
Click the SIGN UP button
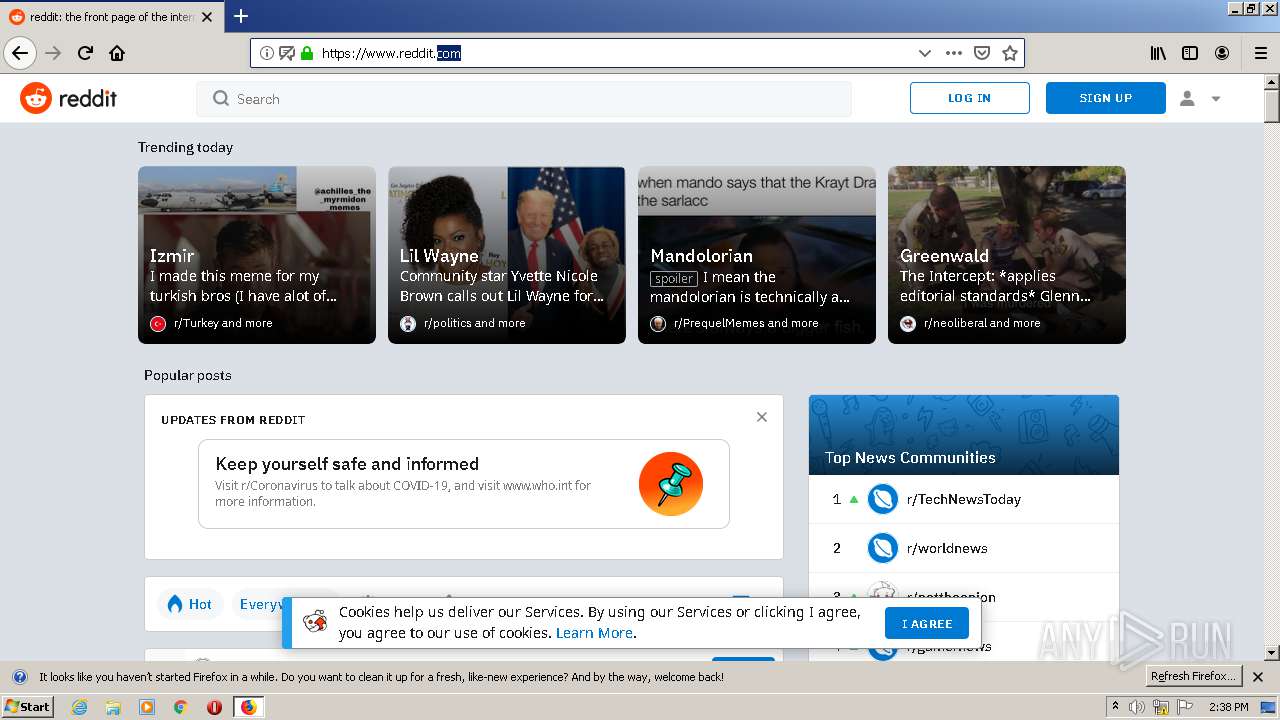click(1105, 98)
